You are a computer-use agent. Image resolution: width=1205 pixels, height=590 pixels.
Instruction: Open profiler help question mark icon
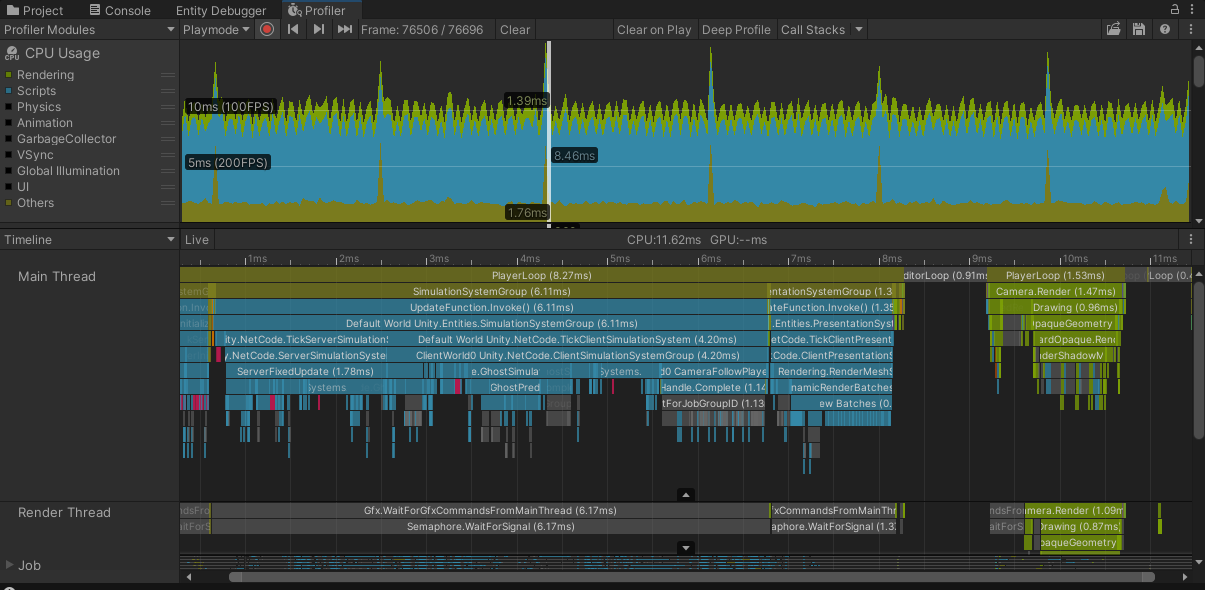[x=1165, y=30]
